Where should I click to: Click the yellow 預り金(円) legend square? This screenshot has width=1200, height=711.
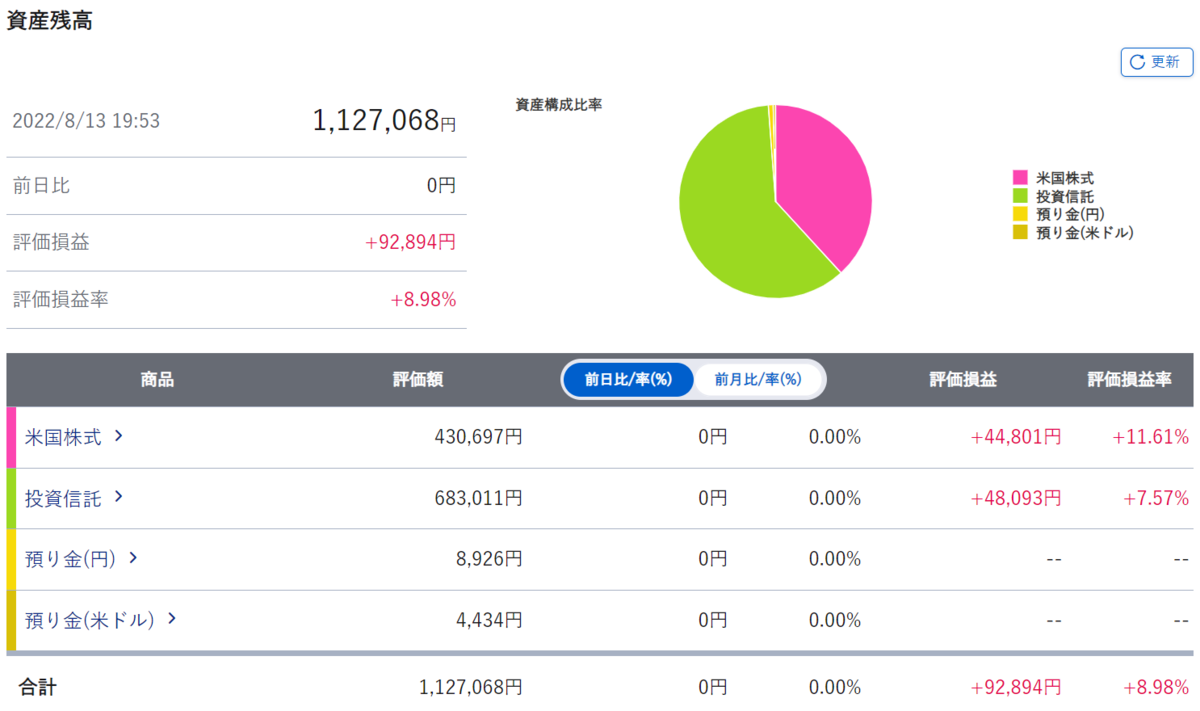click(x=1021, y=214)
